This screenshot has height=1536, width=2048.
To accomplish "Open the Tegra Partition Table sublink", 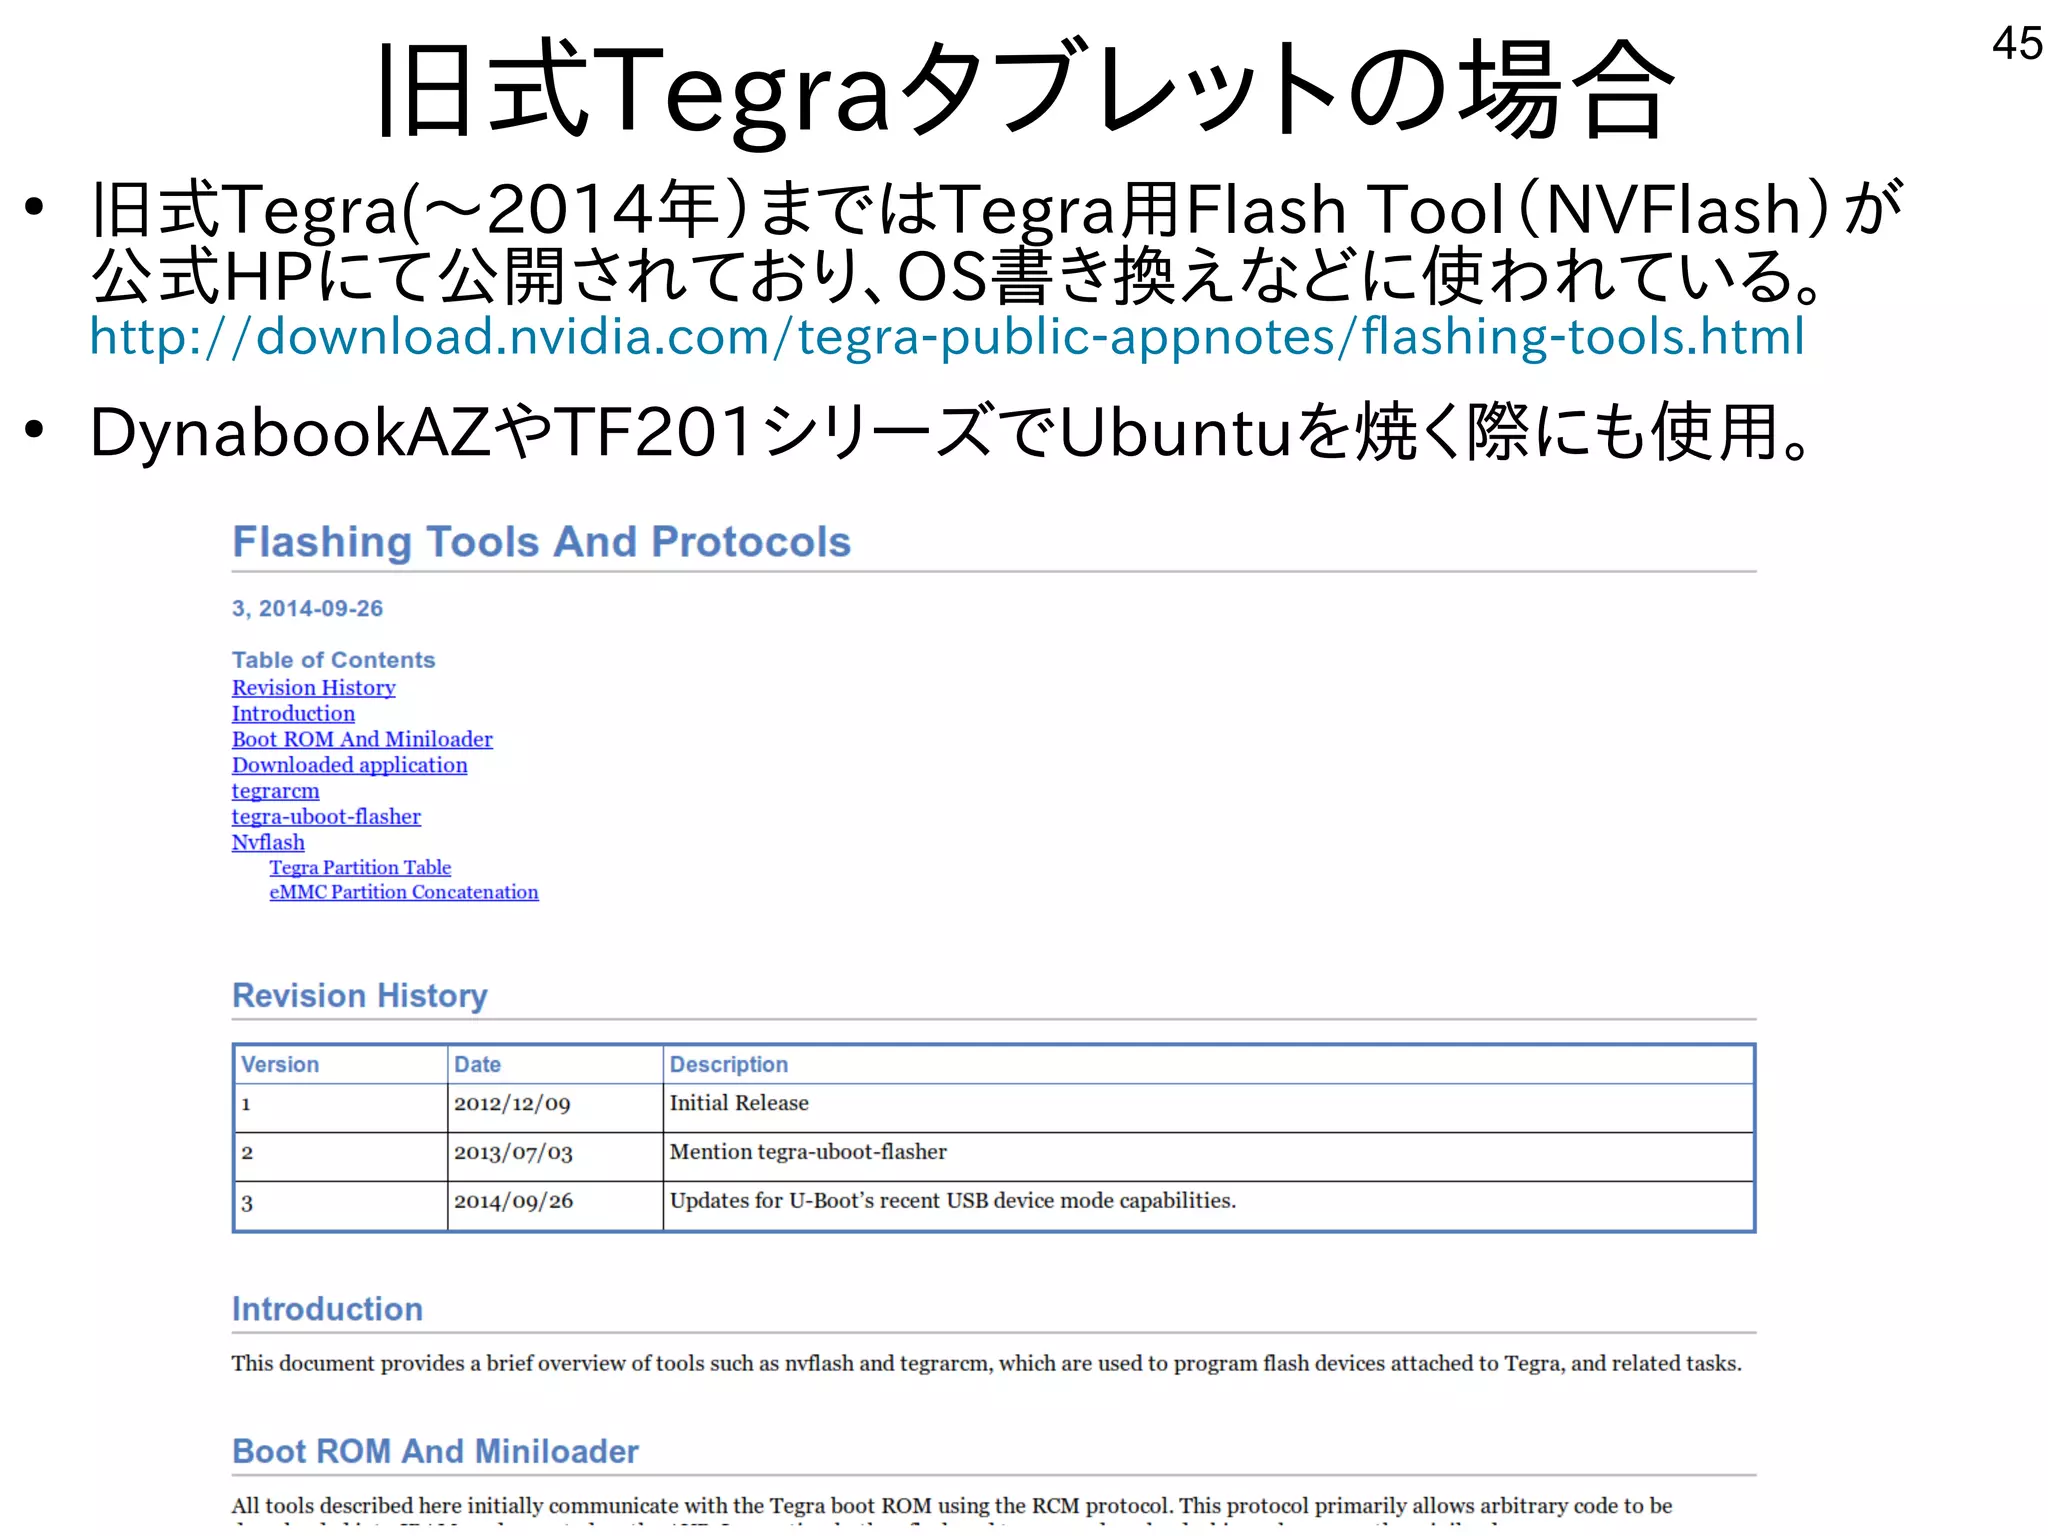I will pyautogui.click(x=360, y=867).
